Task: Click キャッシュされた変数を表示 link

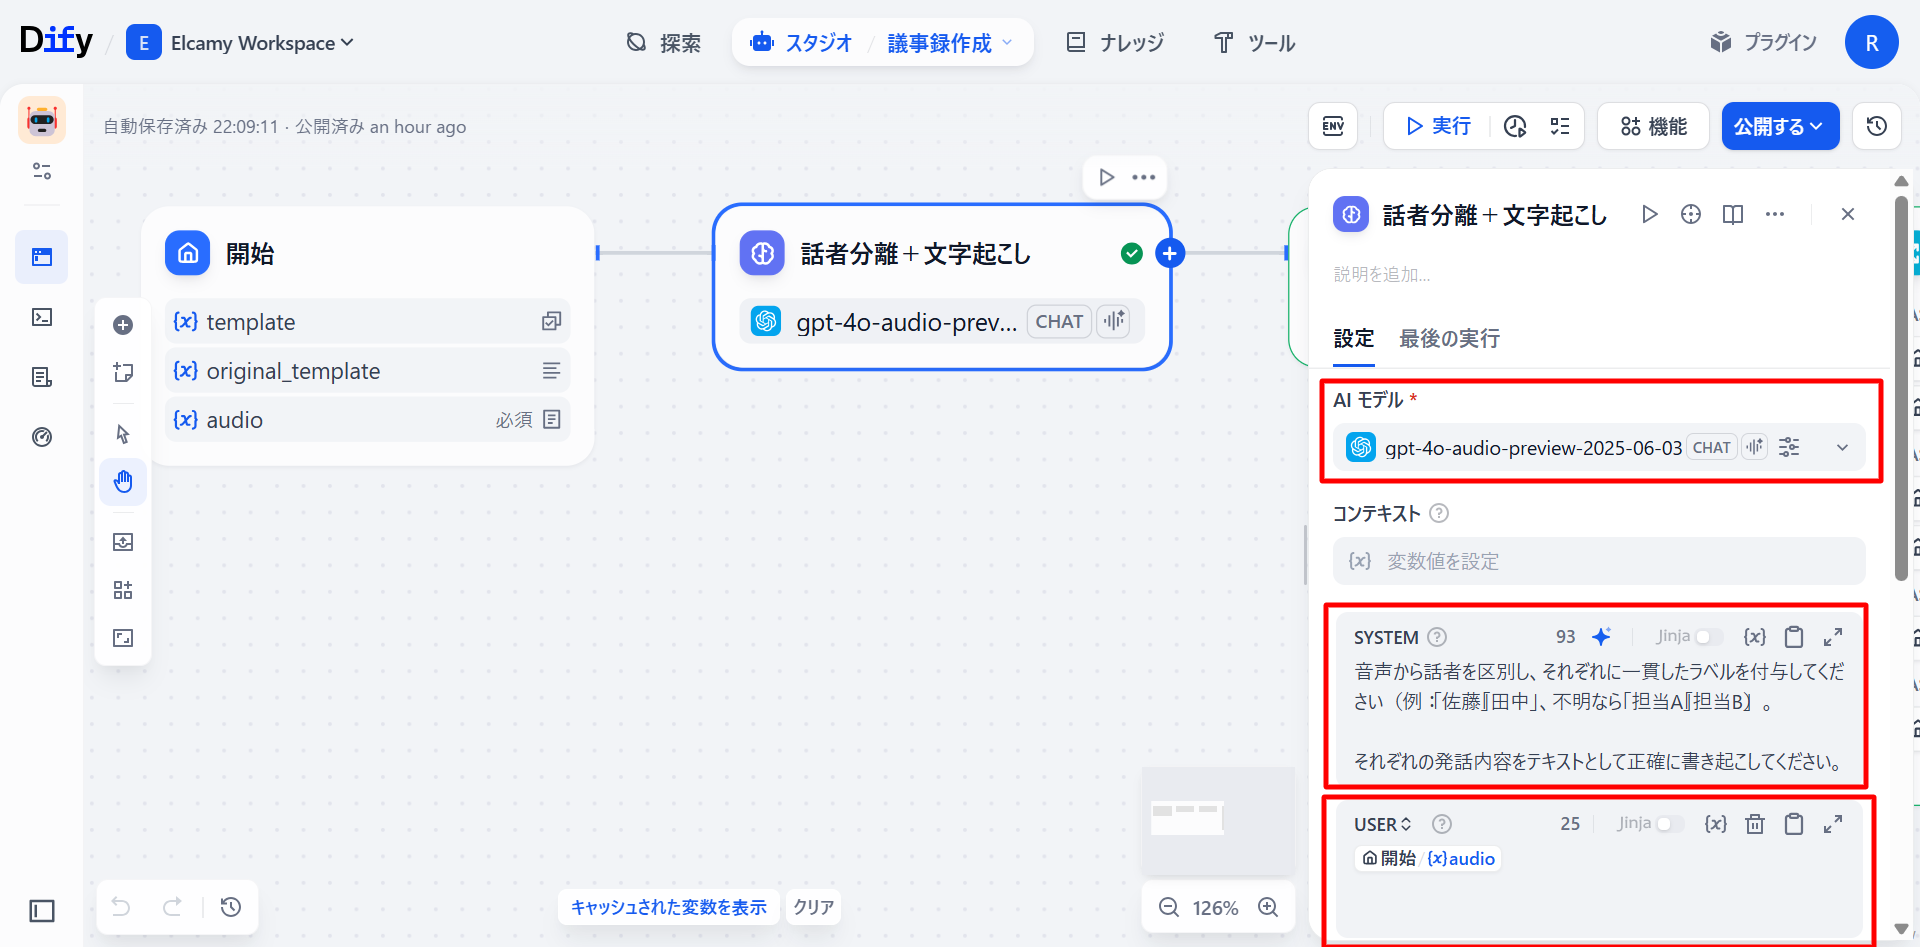Action: pos(668,907)
